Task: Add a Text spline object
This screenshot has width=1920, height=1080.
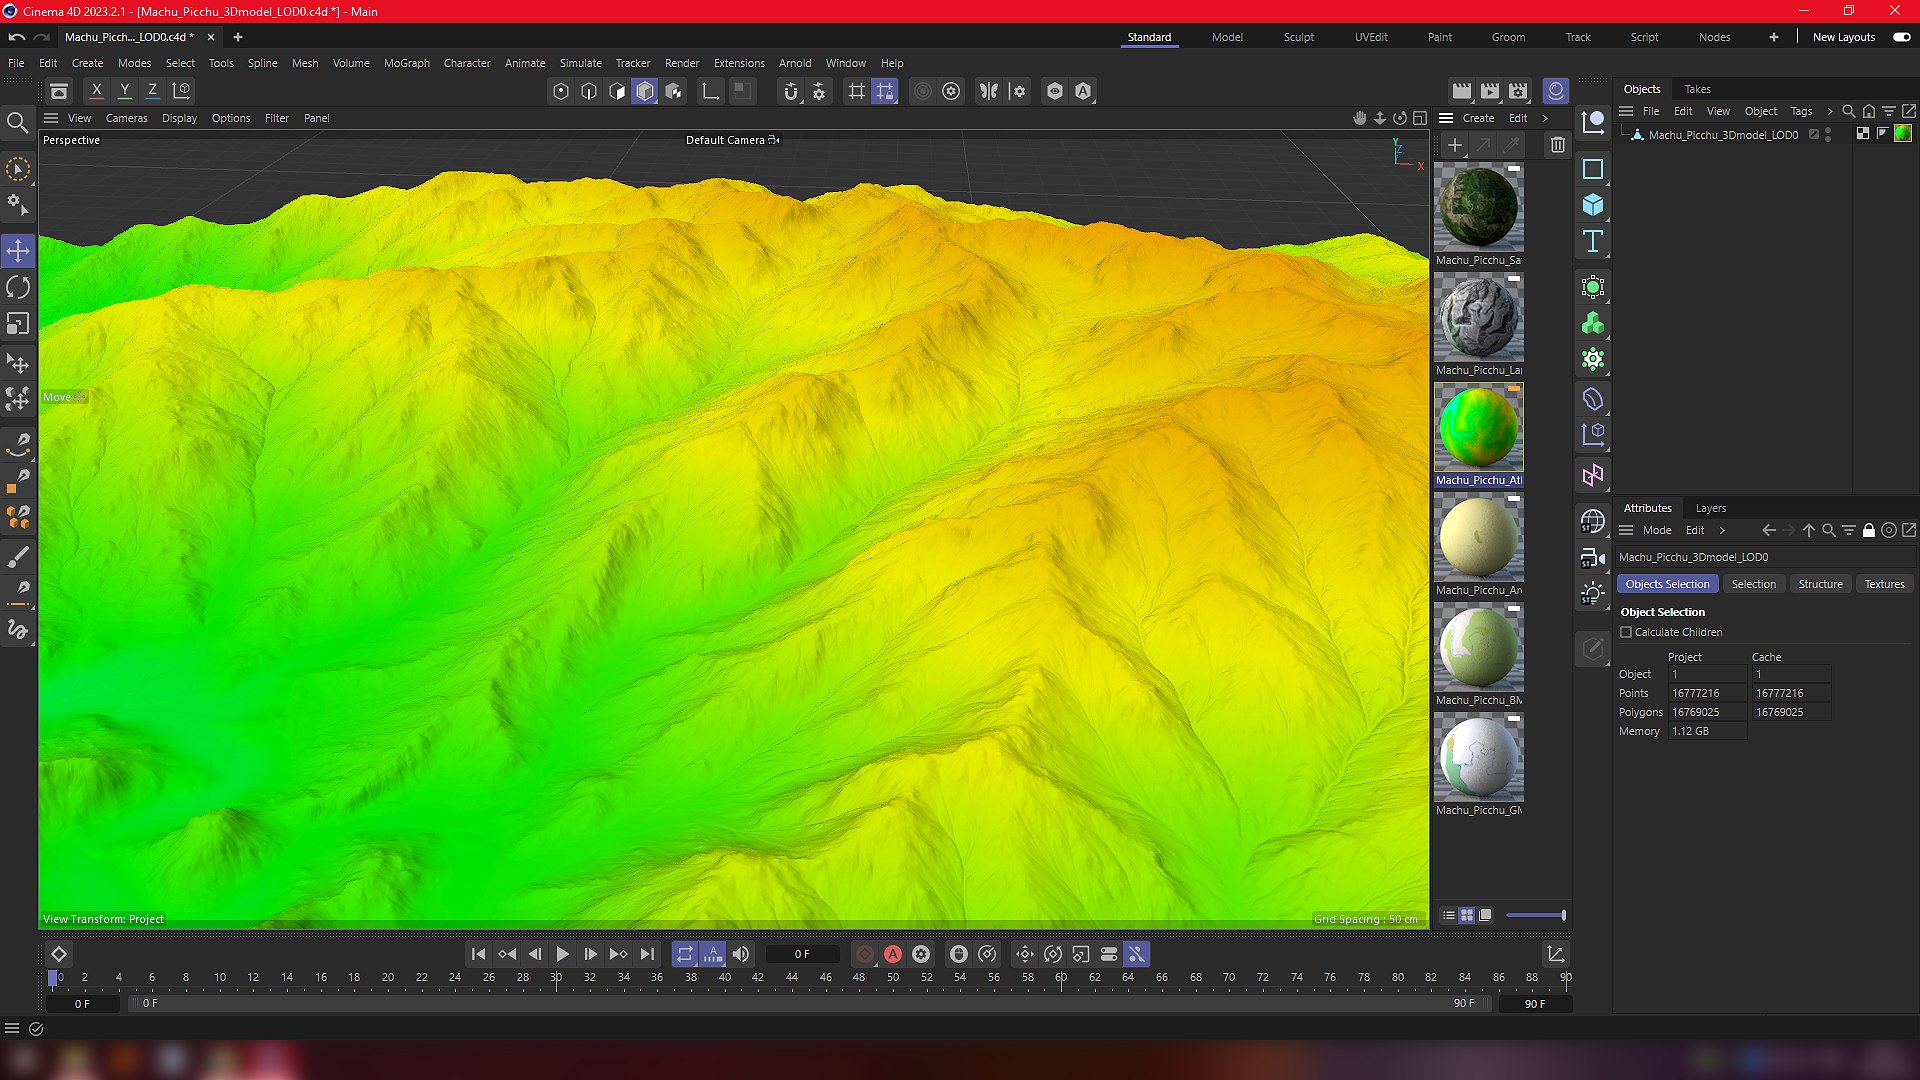Action: coord(1593,241)
